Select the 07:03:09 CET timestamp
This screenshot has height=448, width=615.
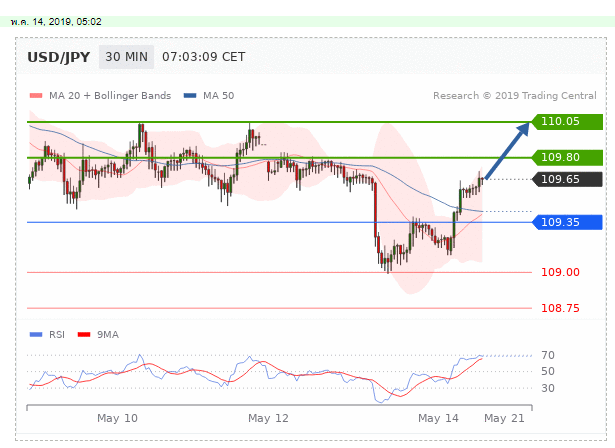tap(204, 57)
